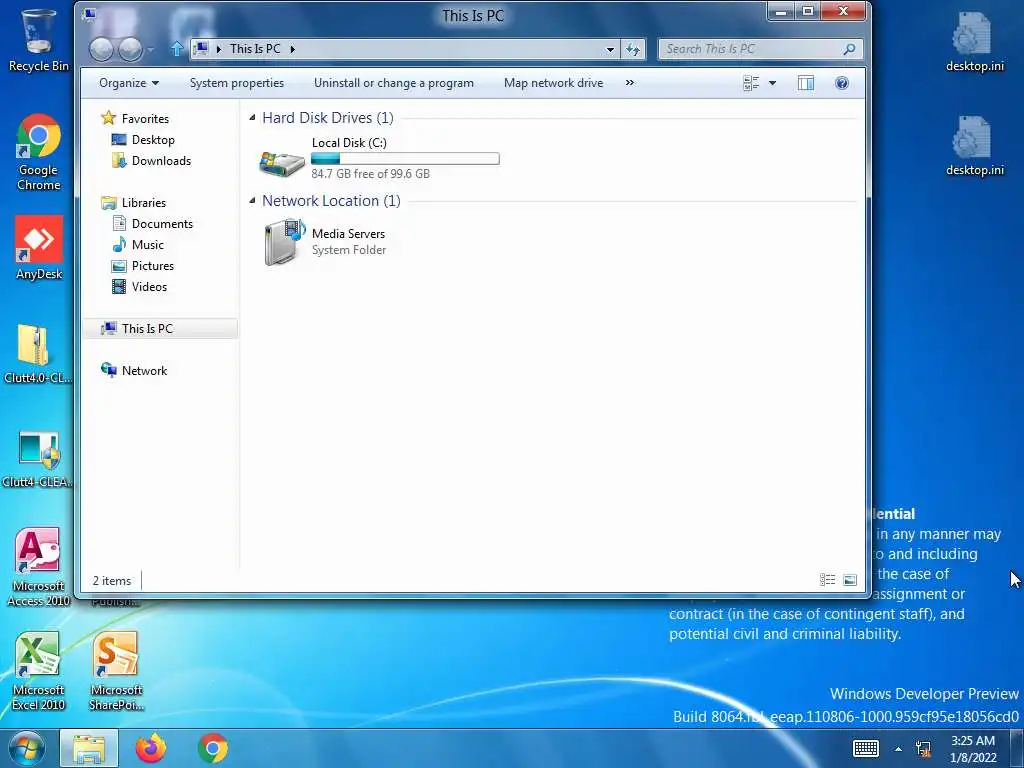Open Chrome from the taskbar
Image resolution: width=1024 pixels, height=768 pixels.
coord(213,748)
